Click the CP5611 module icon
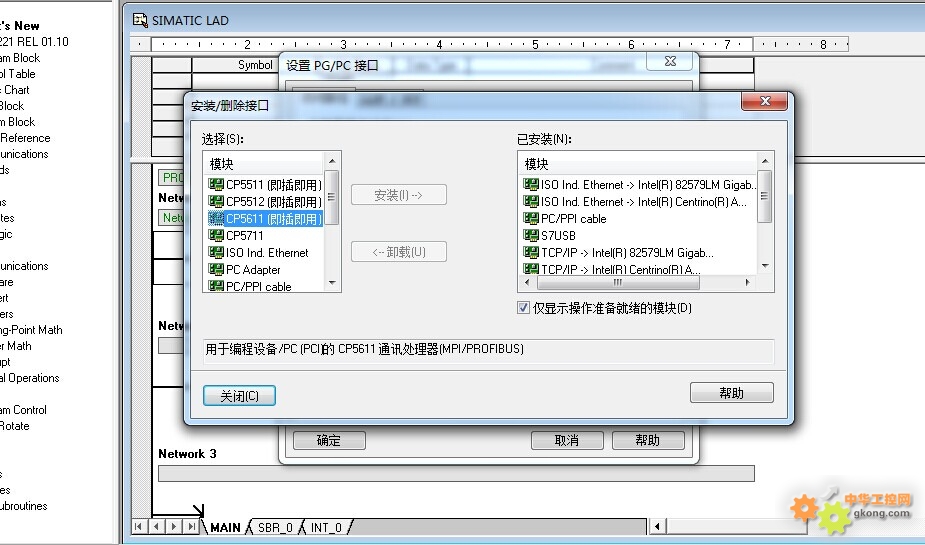Viewport: 925px width, 545px height. [216, 218]
